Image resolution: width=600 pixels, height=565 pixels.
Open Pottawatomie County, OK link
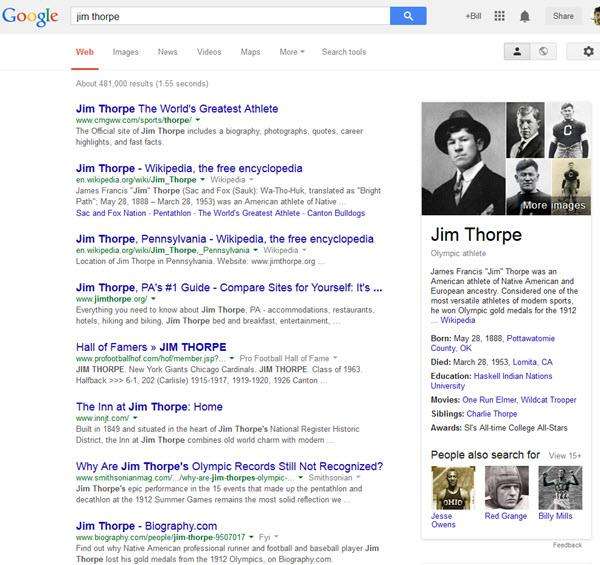click(x=492, y=343)
